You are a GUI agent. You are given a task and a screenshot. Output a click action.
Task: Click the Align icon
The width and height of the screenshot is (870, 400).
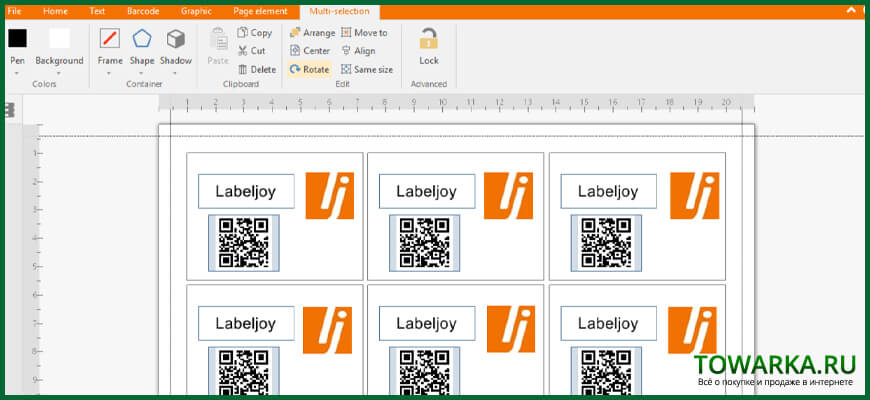(346, 50)
